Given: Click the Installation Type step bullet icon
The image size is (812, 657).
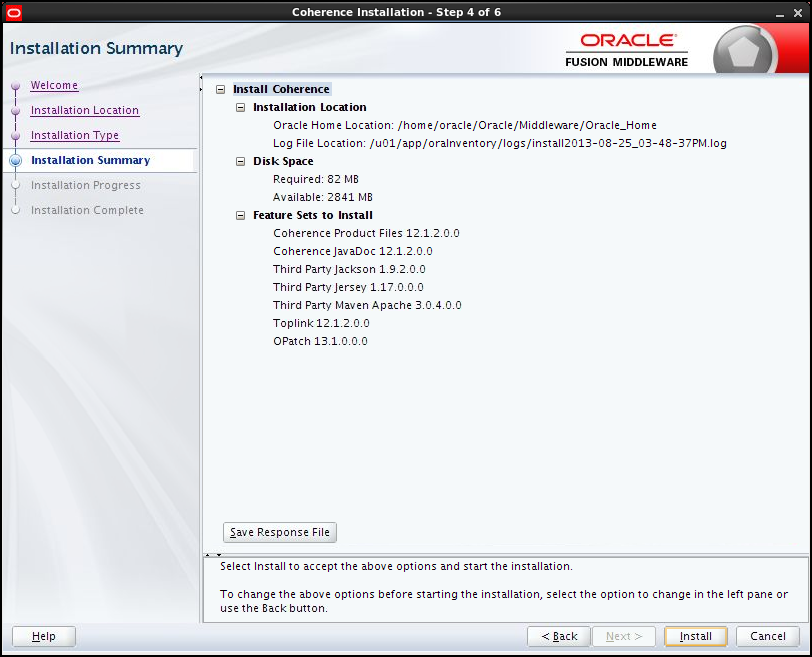Looking at the screenshot, I should pyautogui.click(x=16, y=136).
